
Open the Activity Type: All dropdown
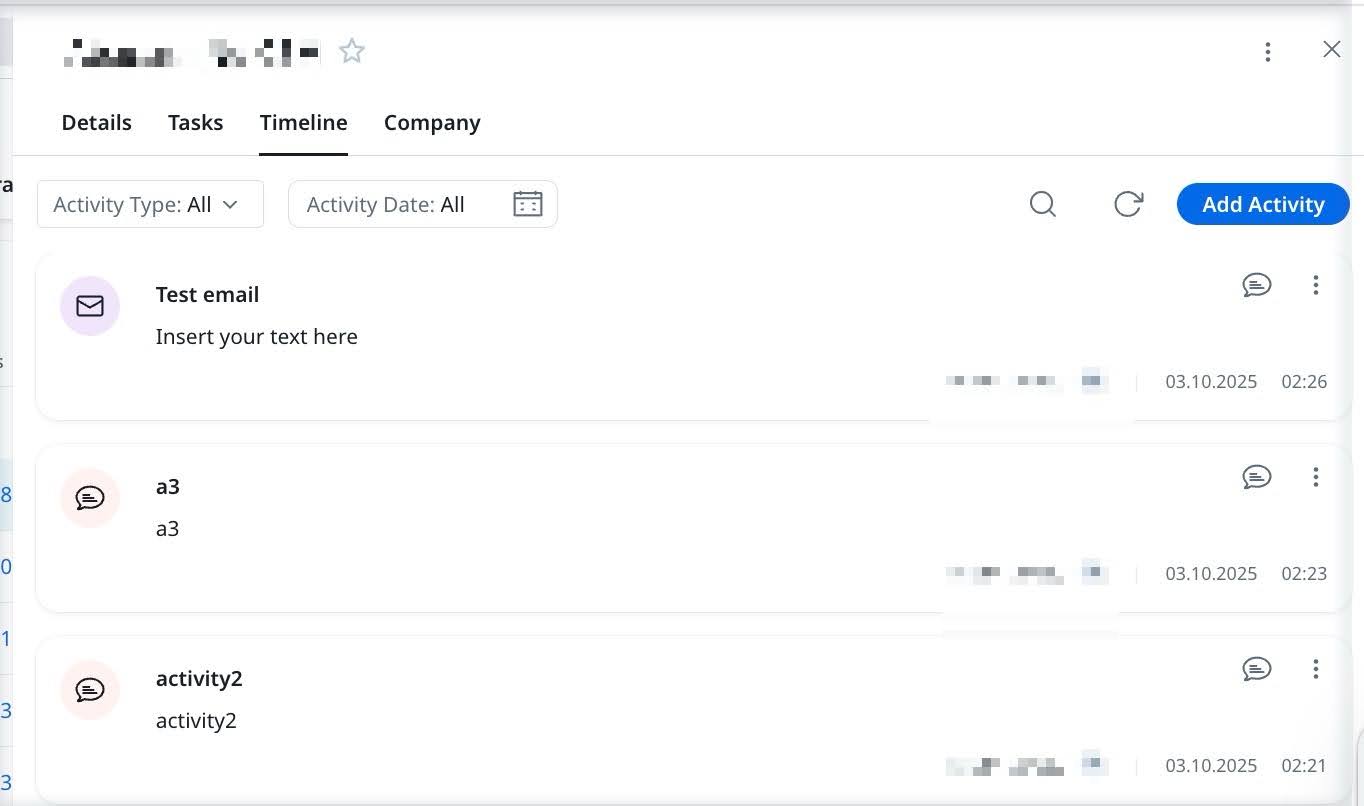click(x=150, y=204)
